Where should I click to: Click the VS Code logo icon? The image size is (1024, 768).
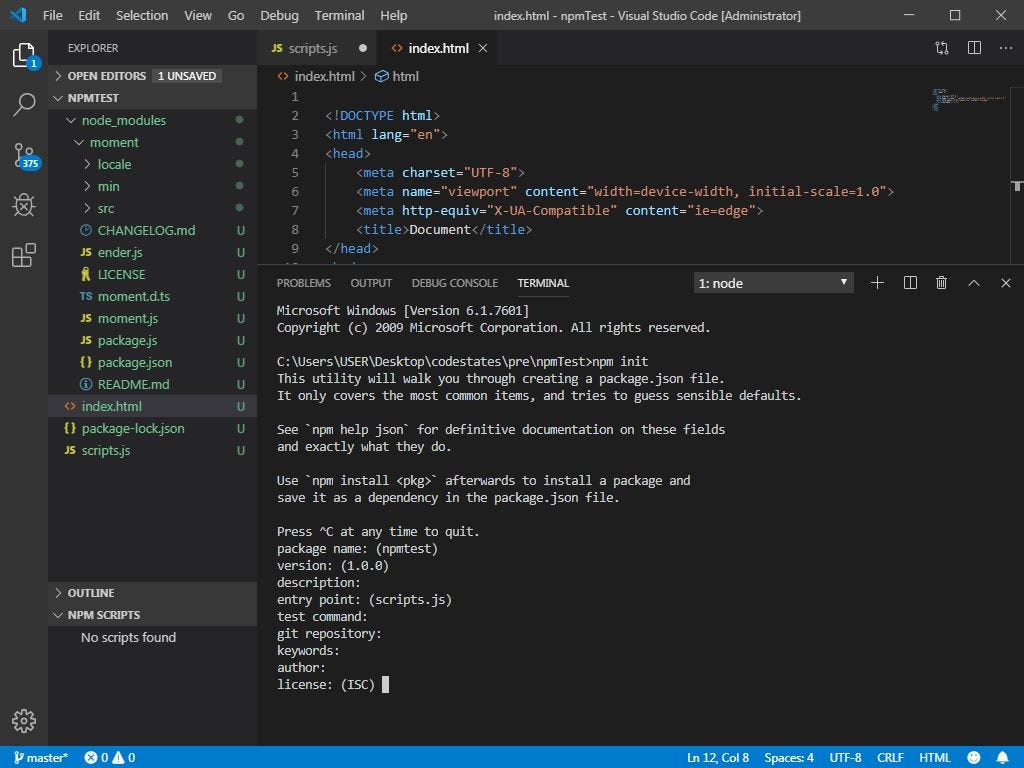[18, 15]
